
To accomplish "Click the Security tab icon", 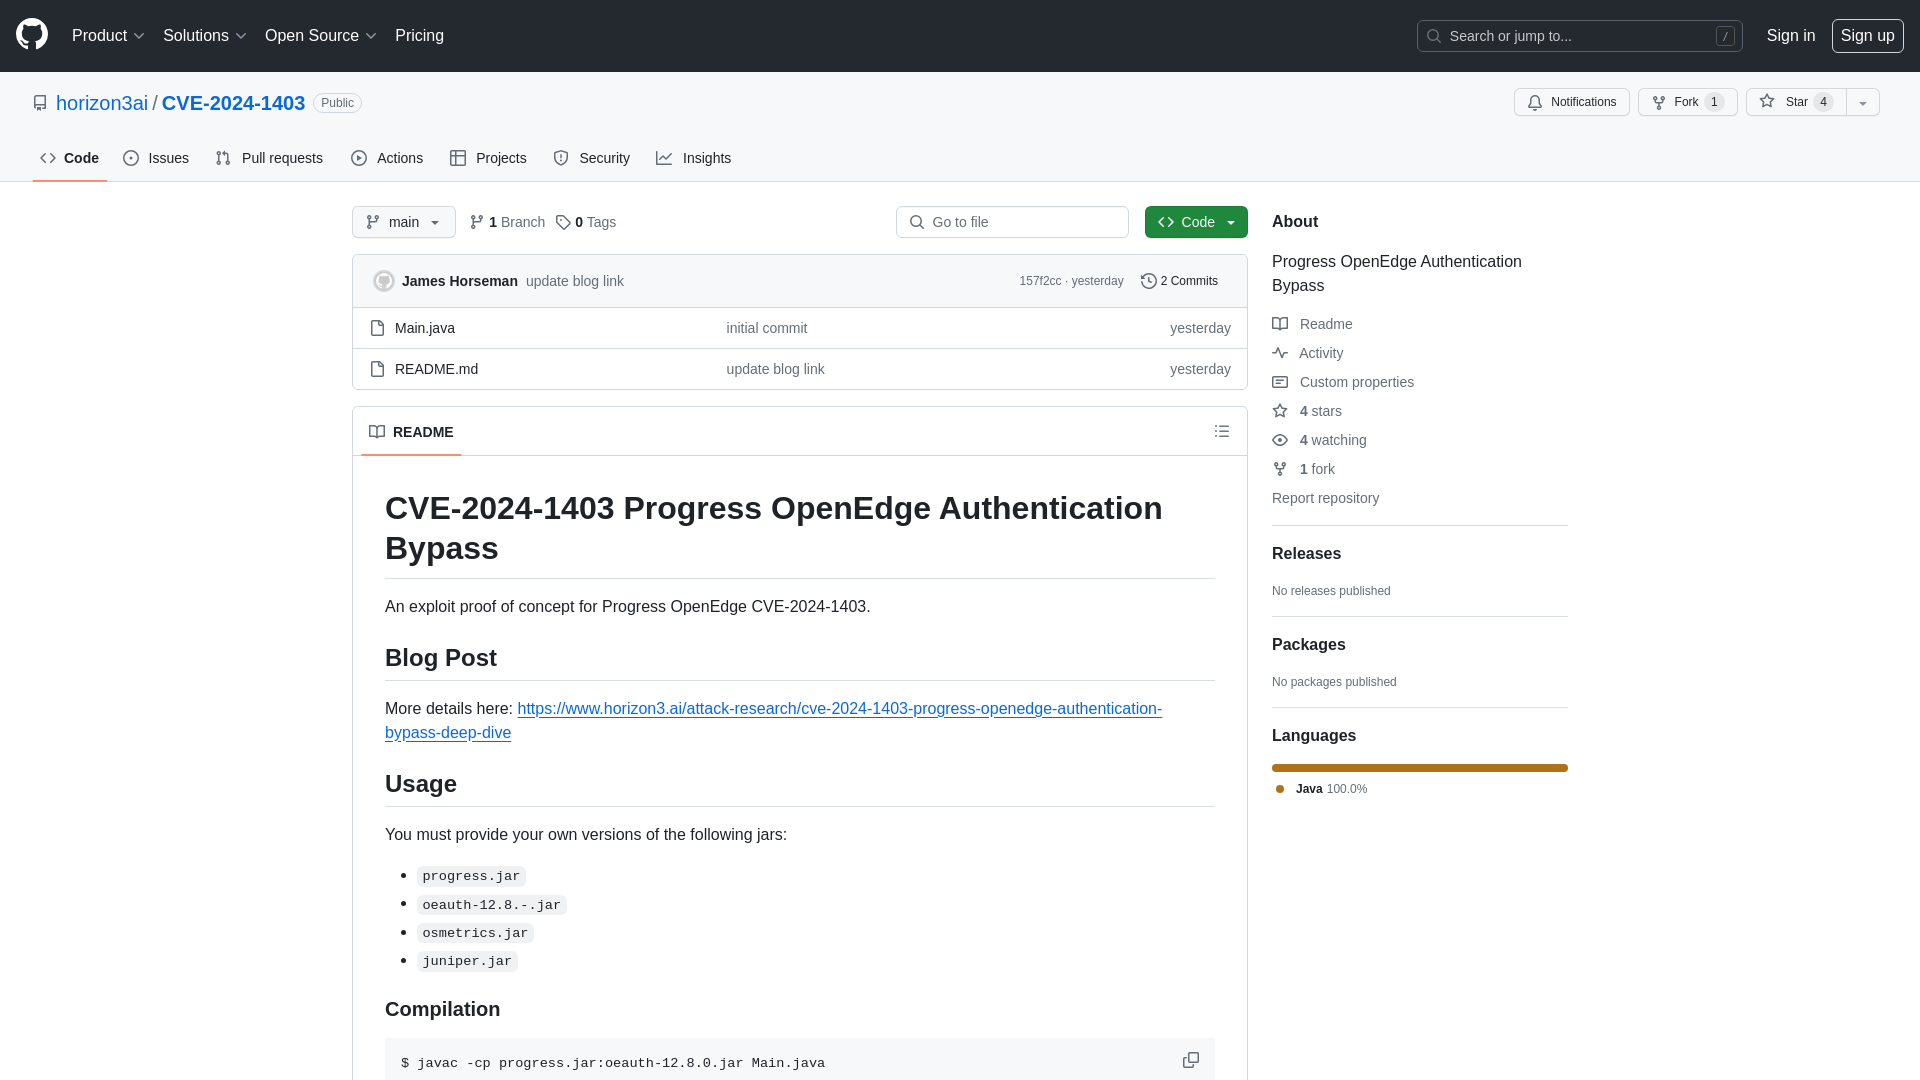I will coord(560,157).
